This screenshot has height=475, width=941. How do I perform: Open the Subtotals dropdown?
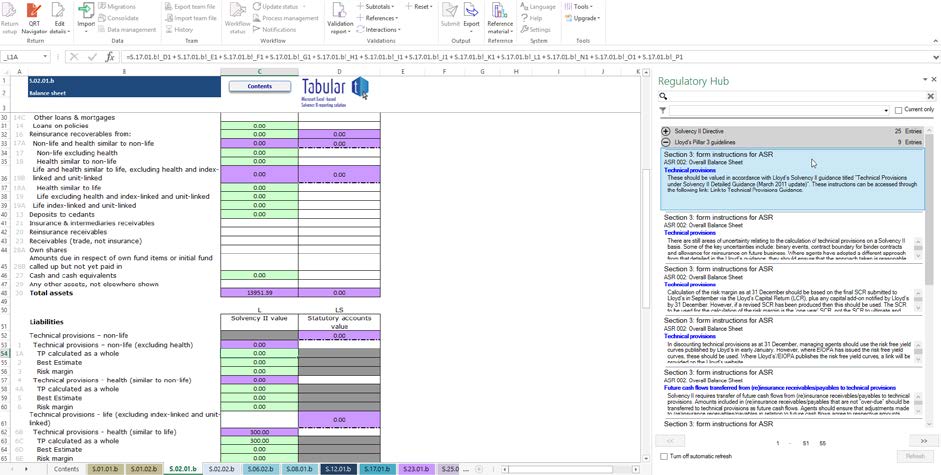(376, 7)
